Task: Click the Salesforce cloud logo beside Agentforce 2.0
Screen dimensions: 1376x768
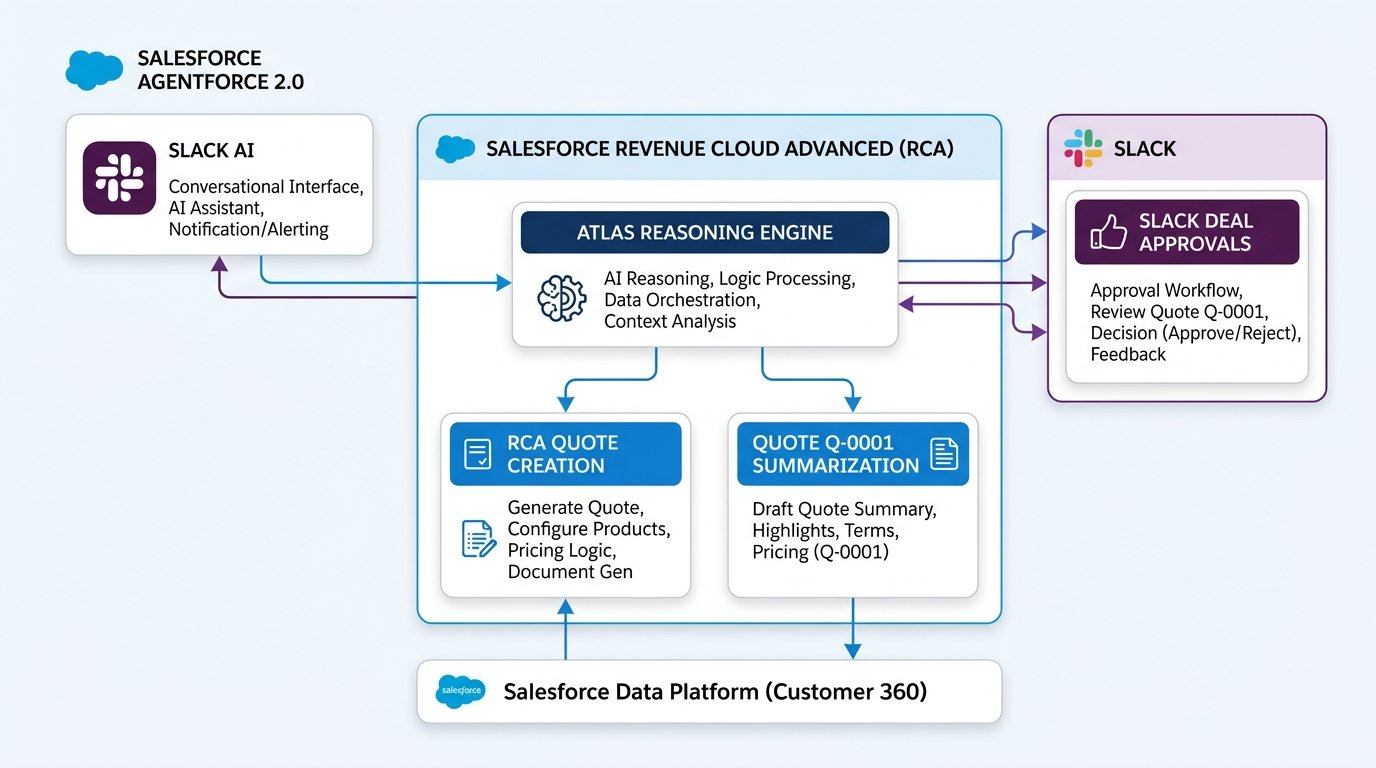Action: (x=94, y=70)
